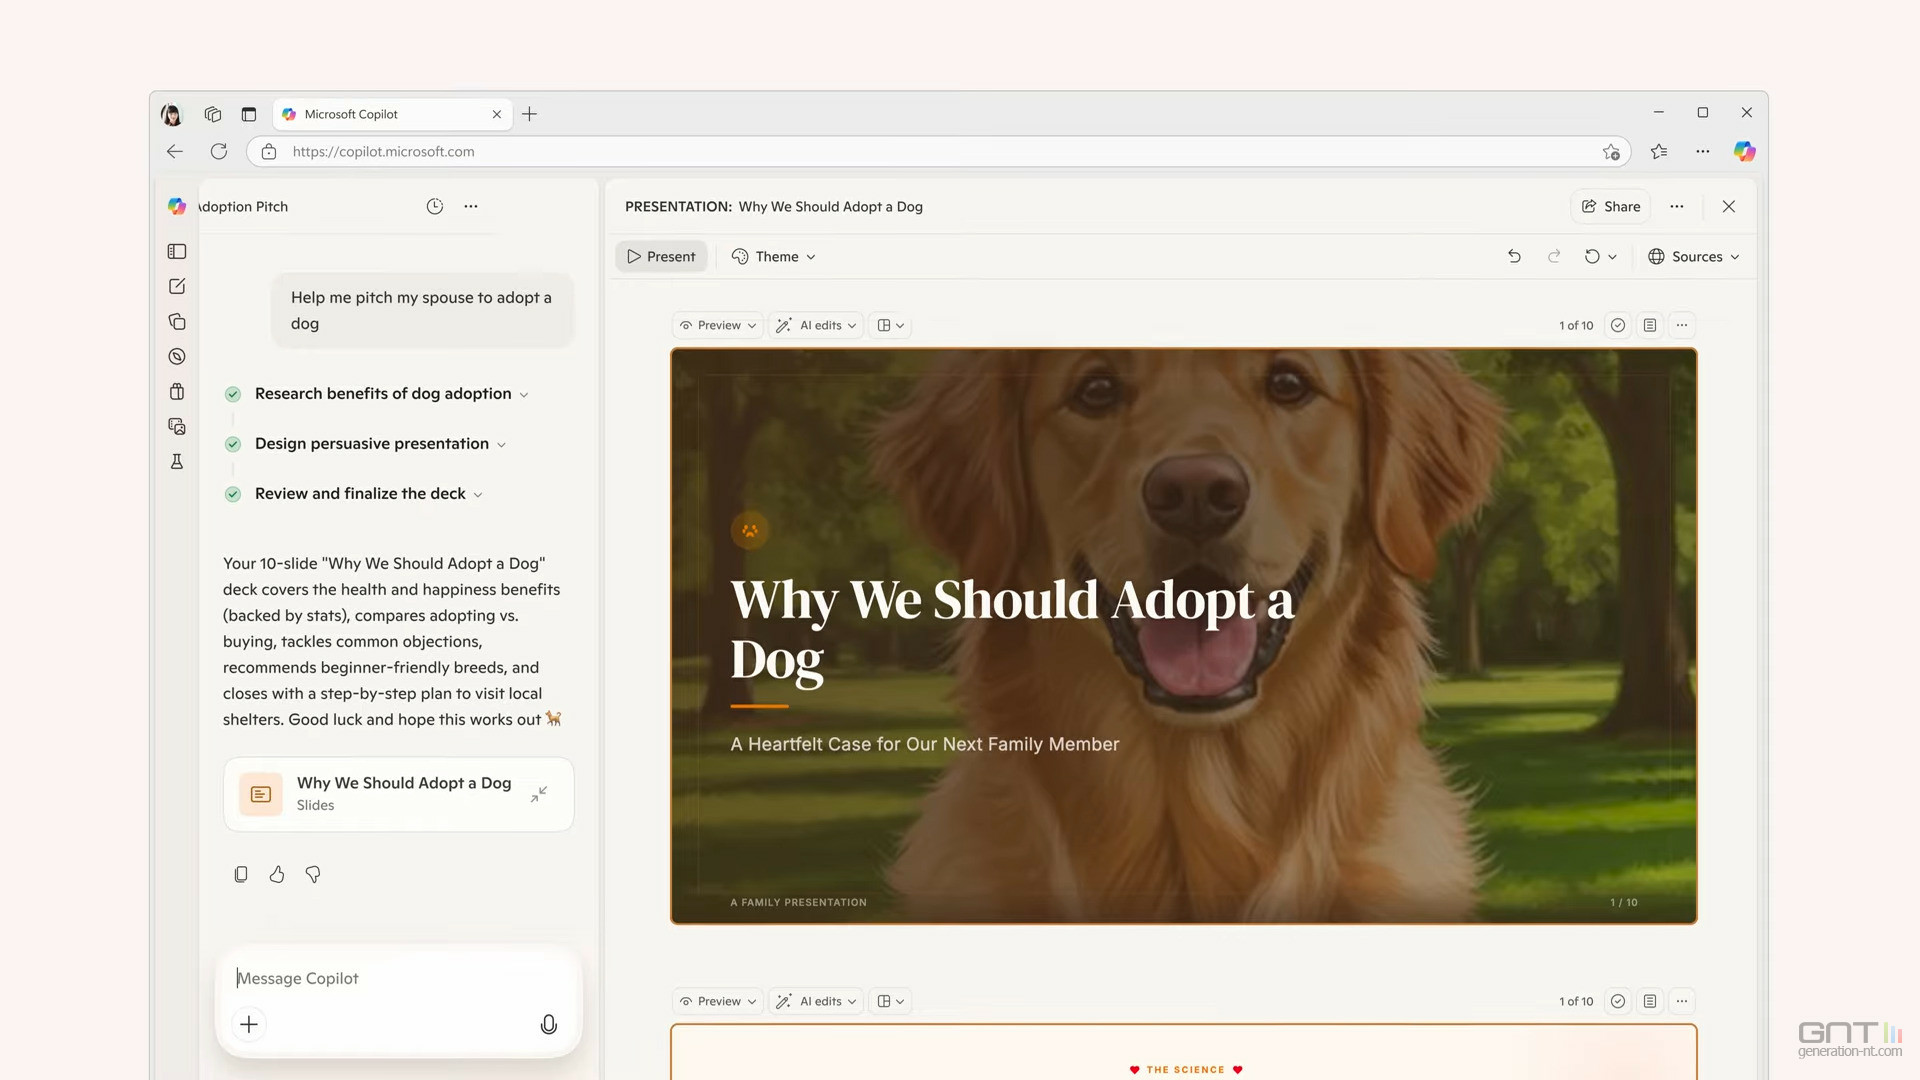This screenshot has height=1080, width=1920.
Task: Click the Share button
Action: (1610, 206)
